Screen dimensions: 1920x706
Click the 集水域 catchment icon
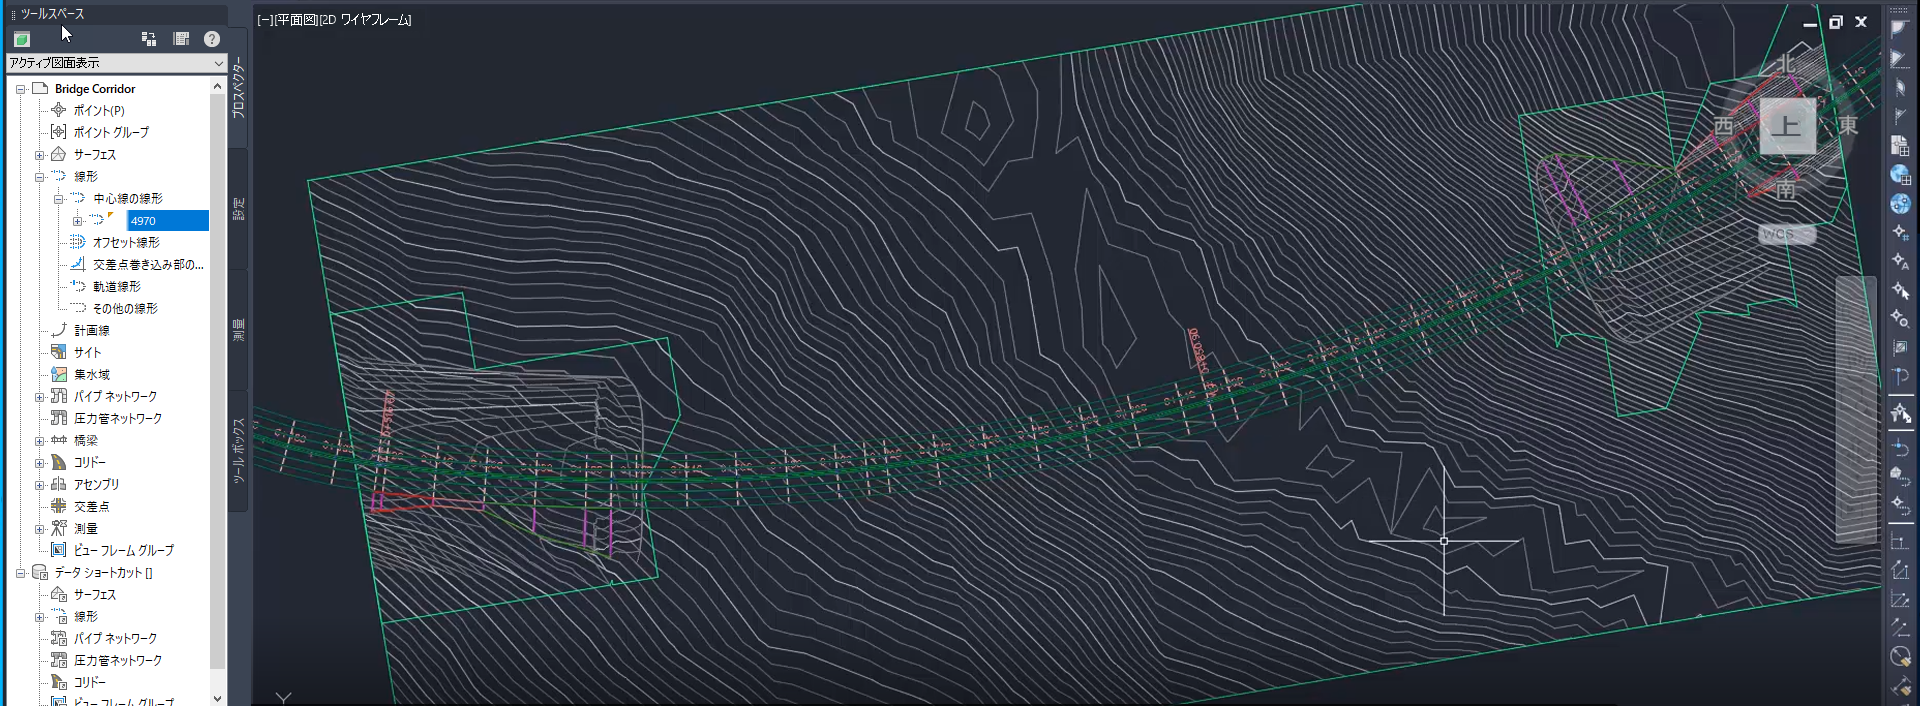pos(59,374)
